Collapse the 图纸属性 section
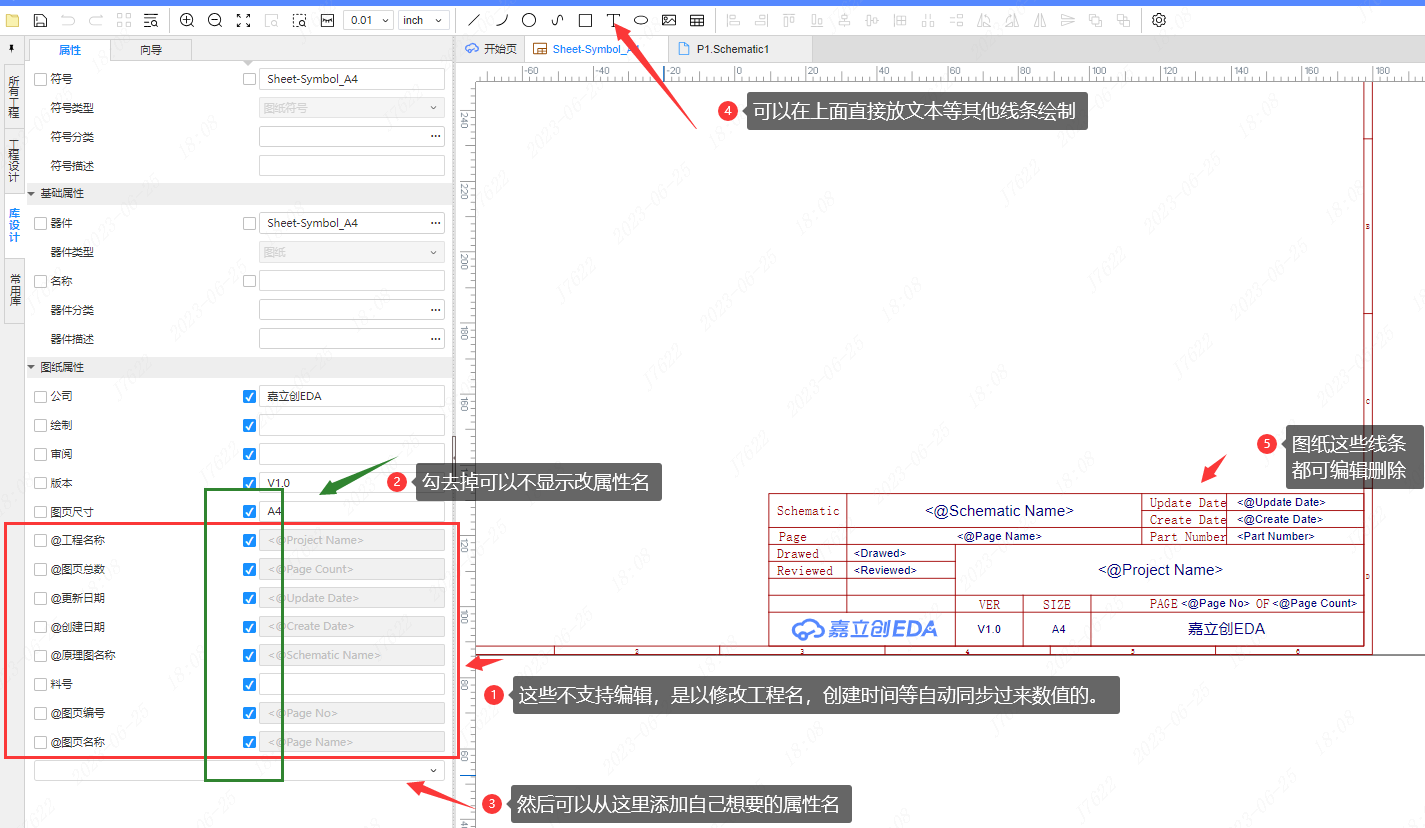This screenshot has width=1425, height=828. click(x=31, y=368)
